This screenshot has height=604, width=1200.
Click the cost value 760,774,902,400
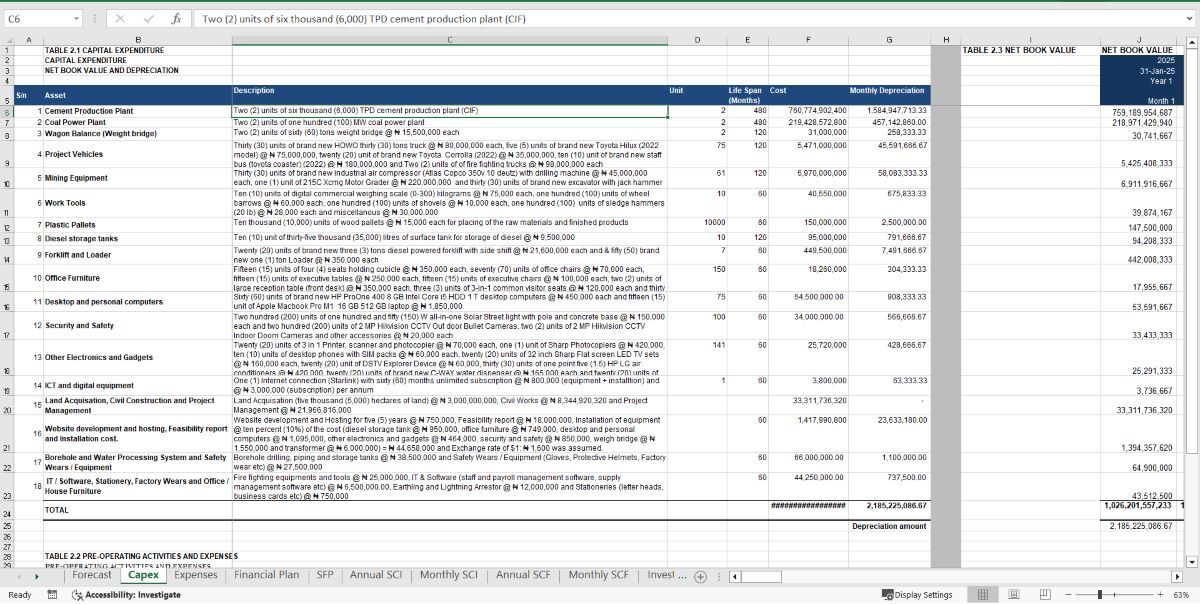tap(817, 110)
